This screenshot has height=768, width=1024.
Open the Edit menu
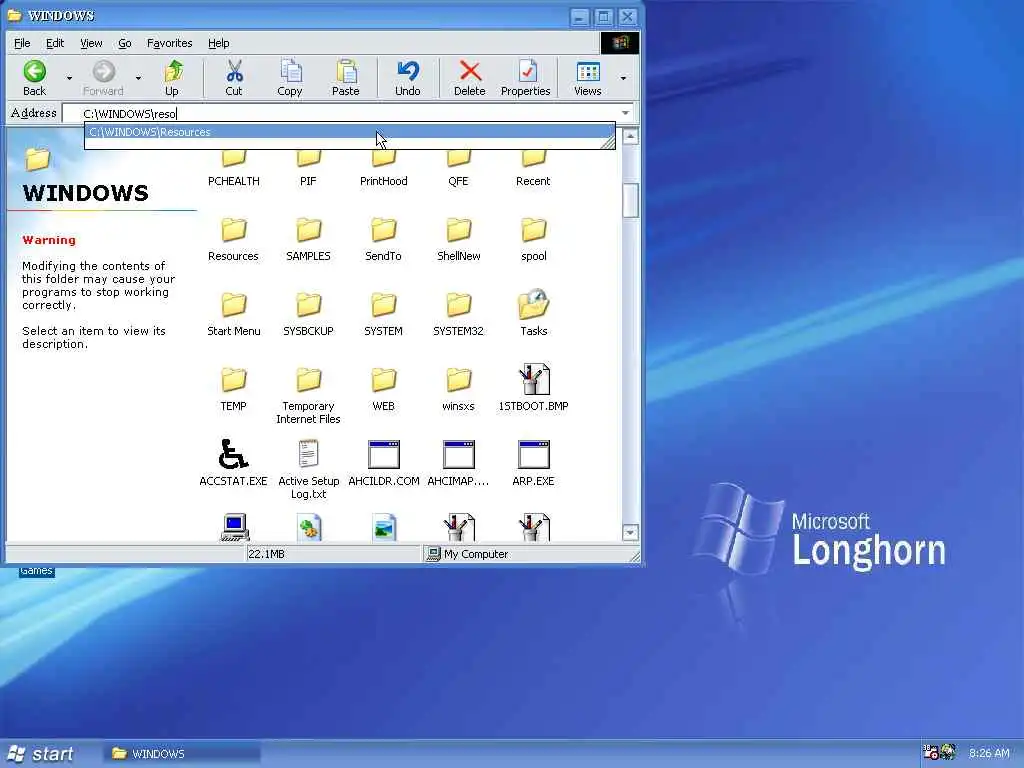[55, 43]
